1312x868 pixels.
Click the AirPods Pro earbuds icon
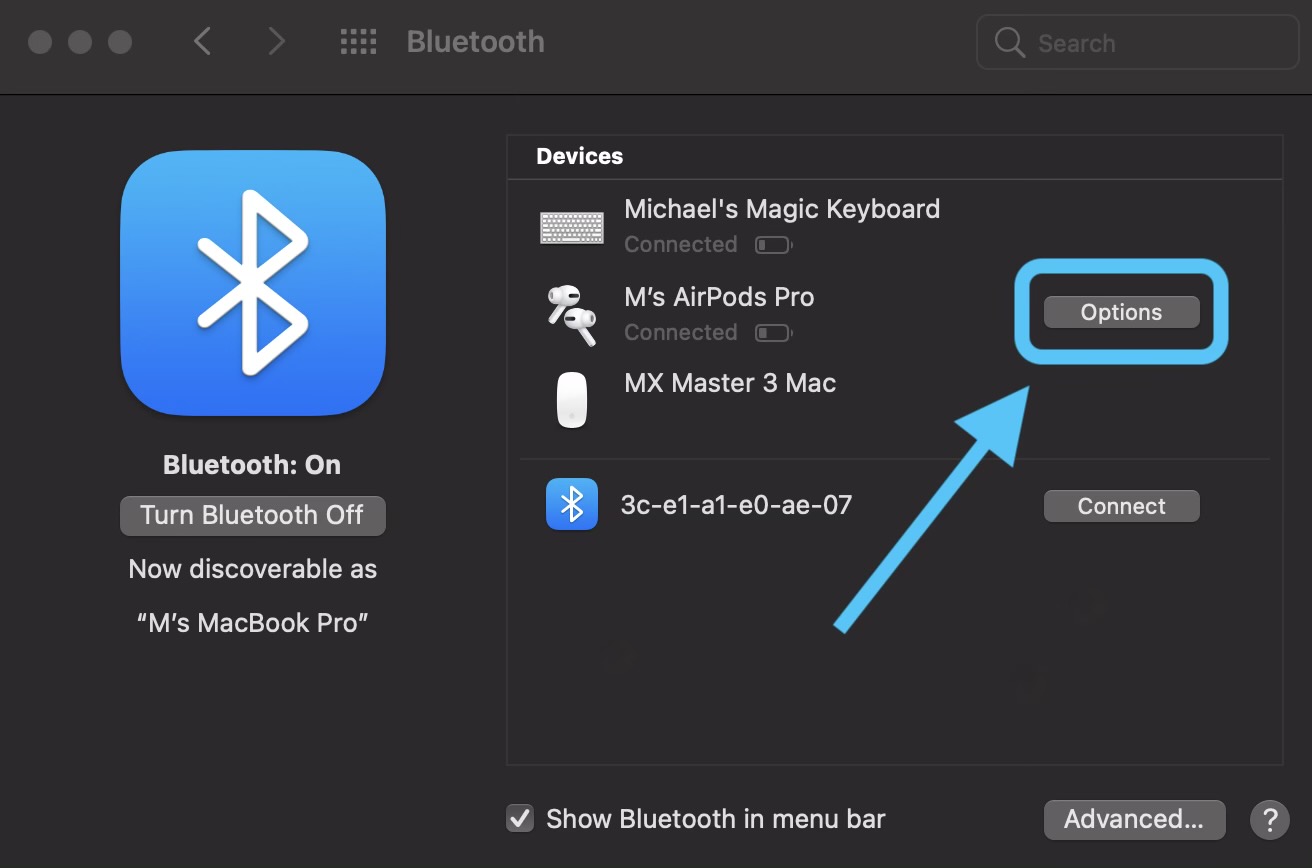point(571,314)
